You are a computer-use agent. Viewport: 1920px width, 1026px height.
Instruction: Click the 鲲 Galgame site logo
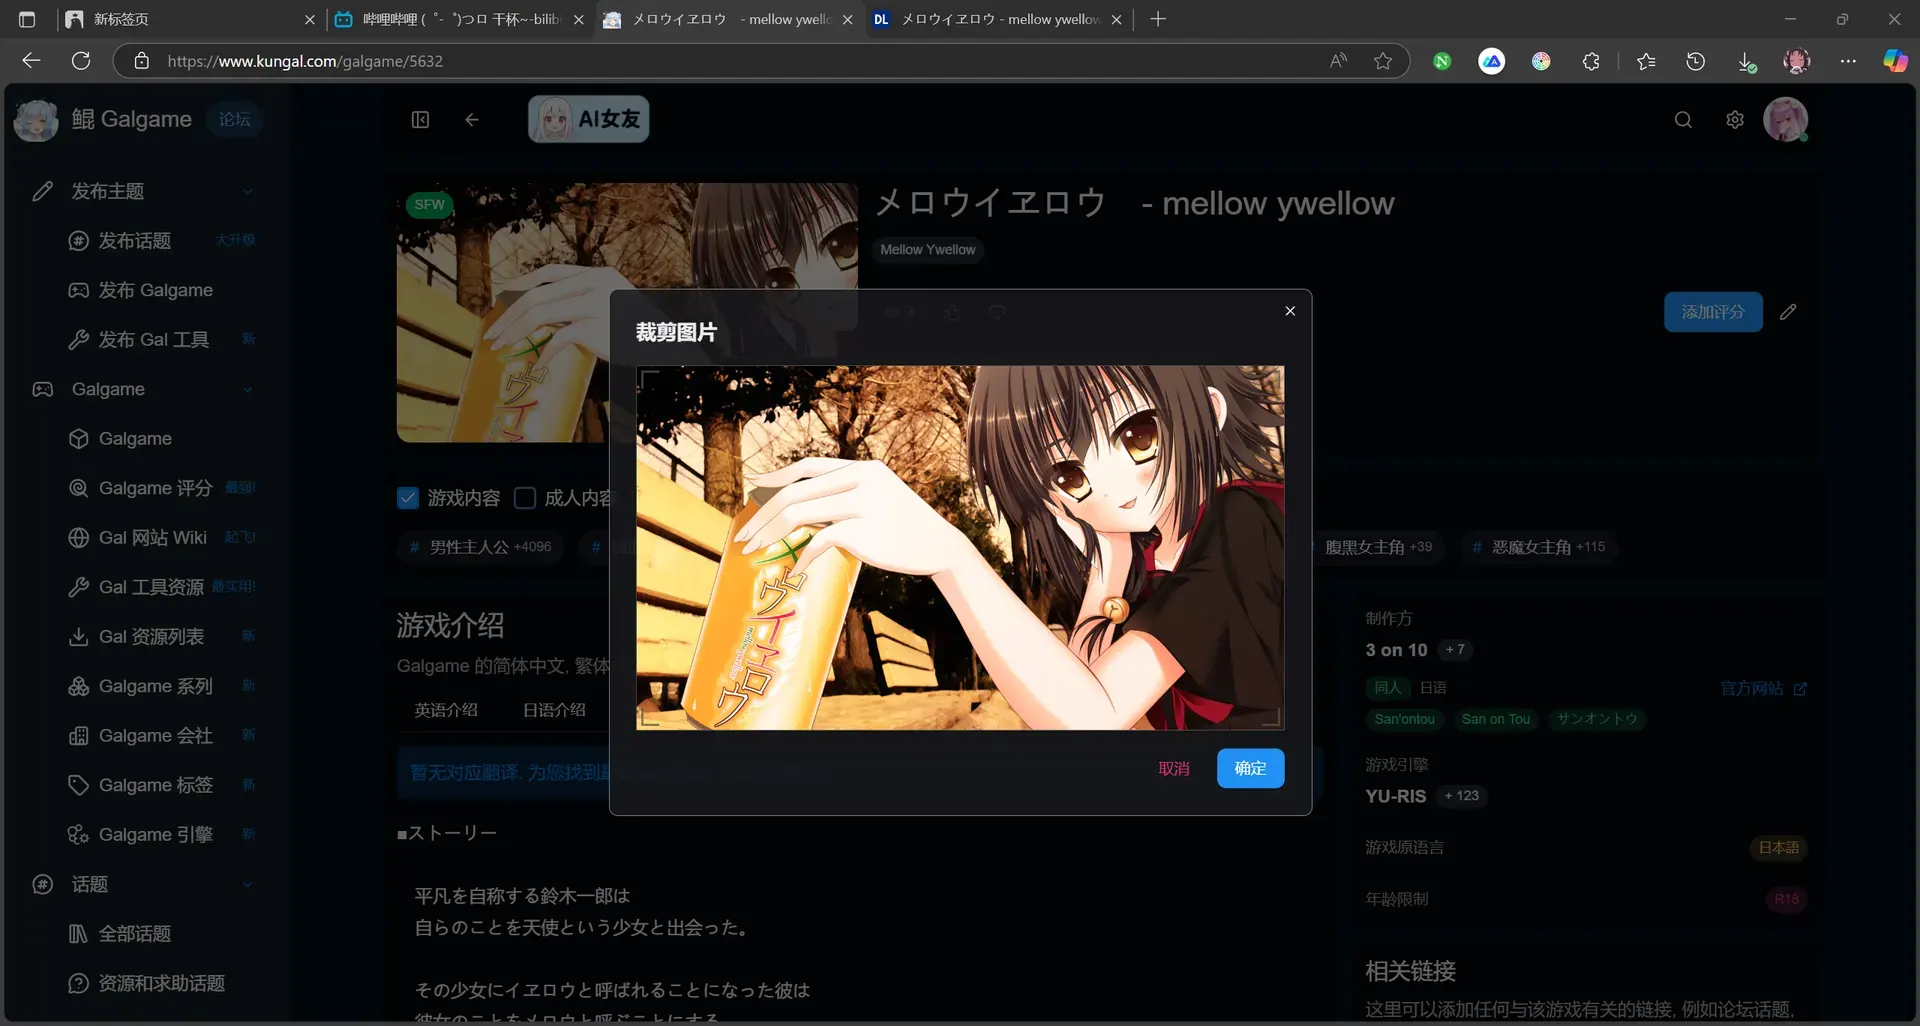(x=103, y=120)
